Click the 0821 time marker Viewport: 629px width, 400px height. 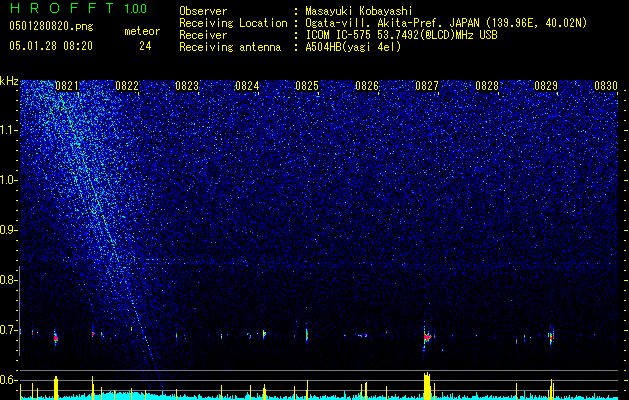(x=67, y=86)
